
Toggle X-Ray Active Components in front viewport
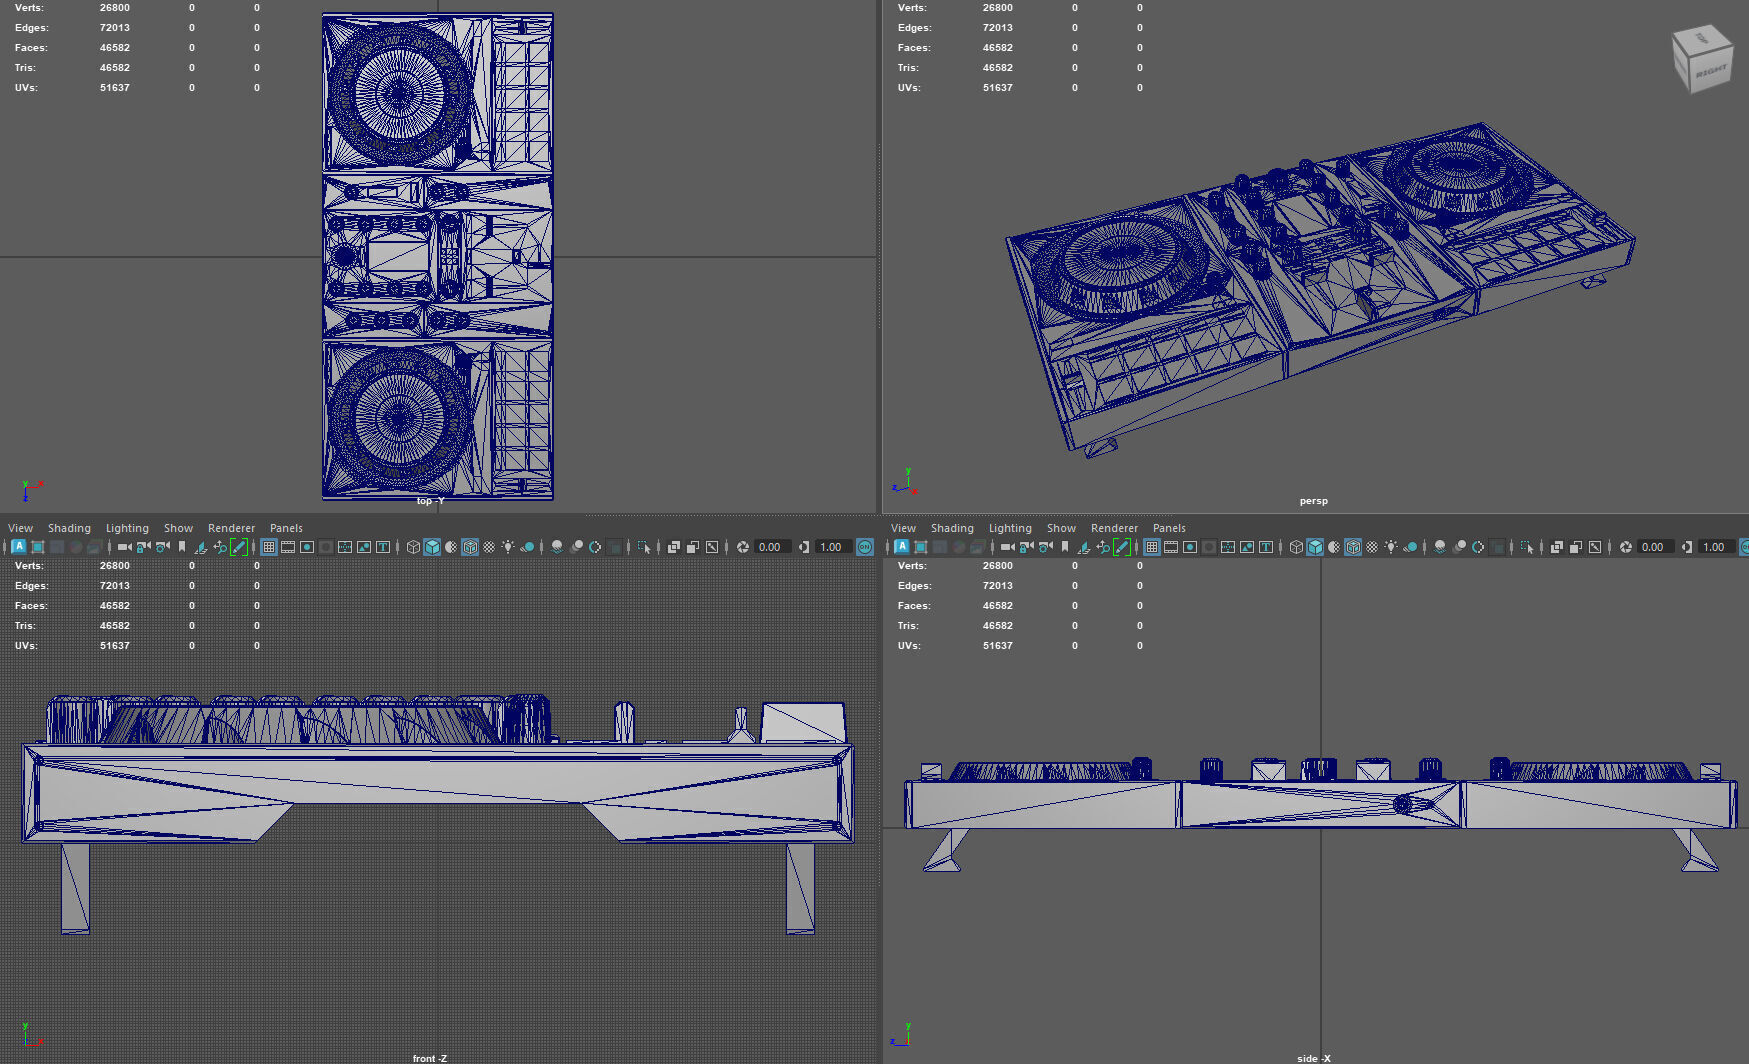click(692, 547)
